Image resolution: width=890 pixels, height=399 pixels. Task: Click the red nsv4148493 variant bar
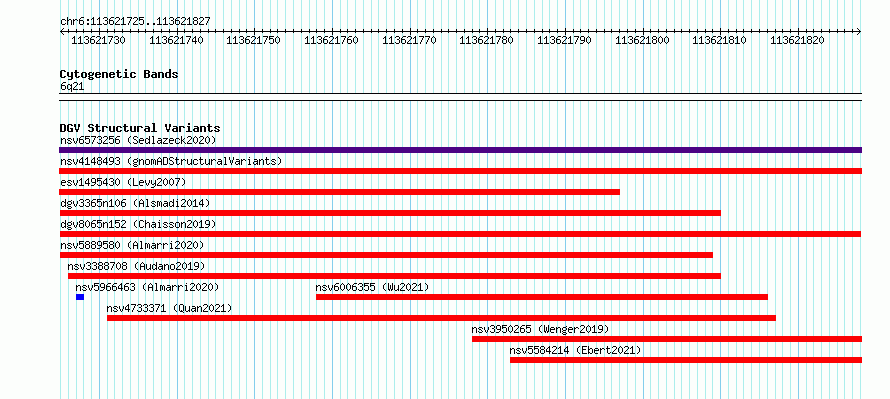click(460, 171)
